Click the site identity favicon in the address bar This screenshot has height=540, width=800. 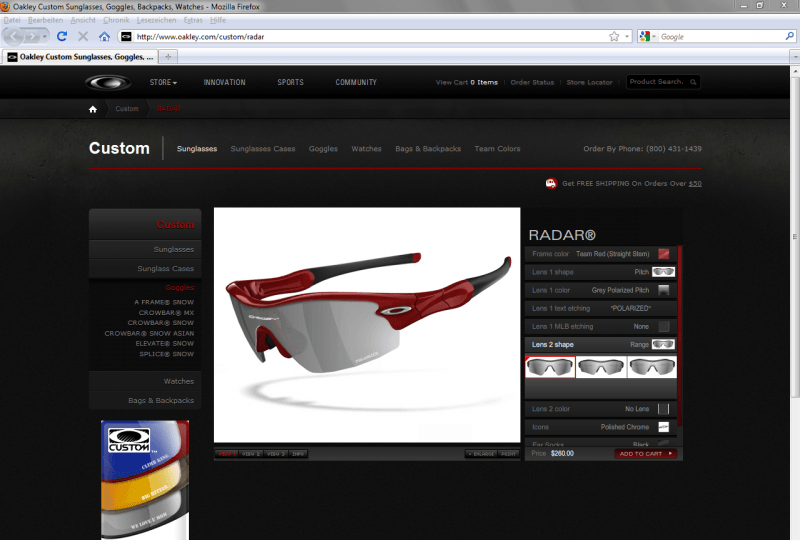pyautogui.click(x=126, y=37)
